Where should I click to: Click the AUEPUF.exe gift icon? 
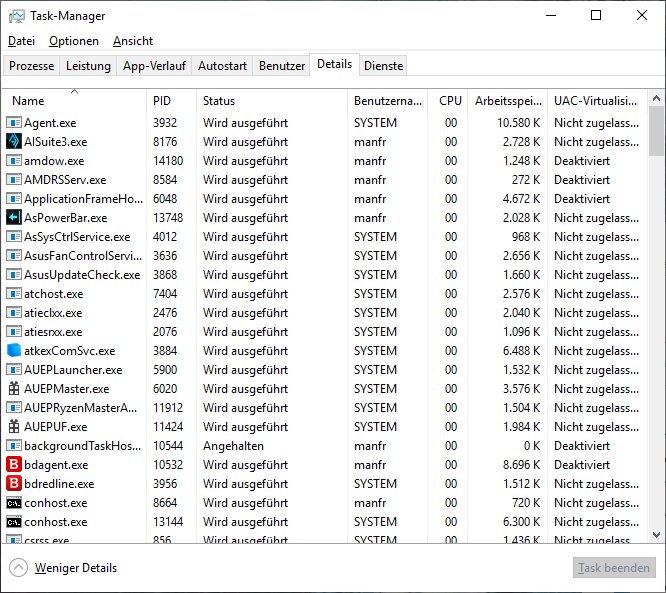(x=14, y=426)
